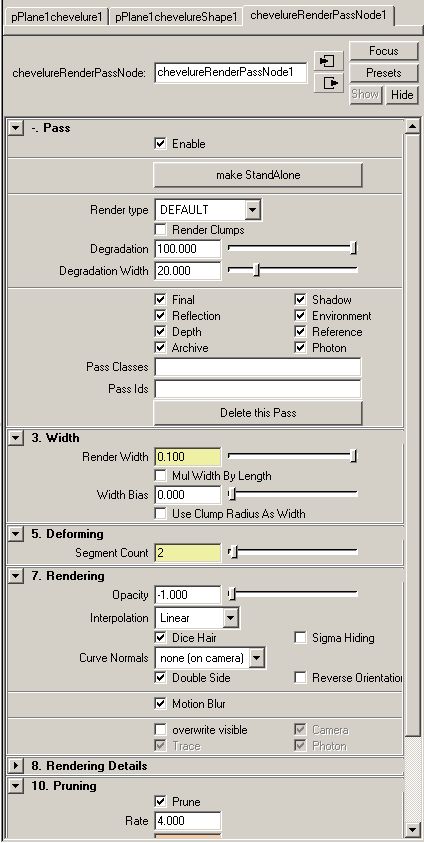Click the make StandAlone button

coord(258,175)
